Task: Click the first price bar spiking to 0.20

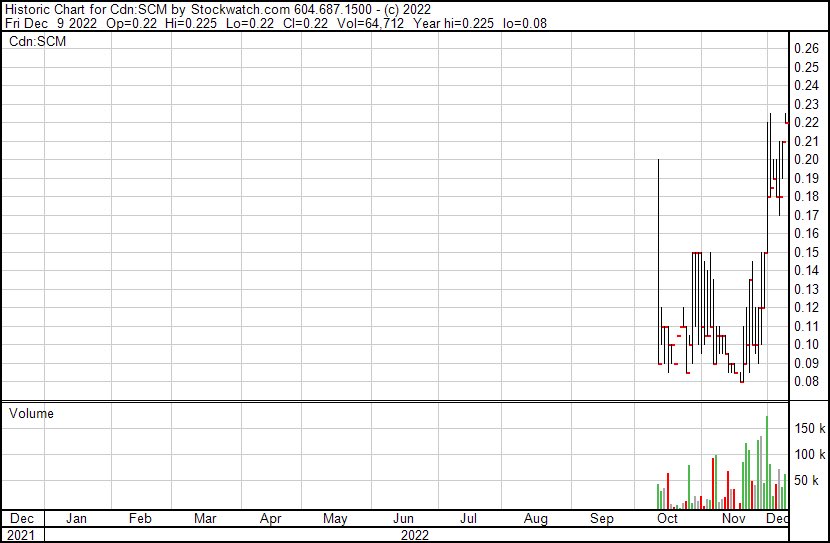Action: click(x=658, y=261)
